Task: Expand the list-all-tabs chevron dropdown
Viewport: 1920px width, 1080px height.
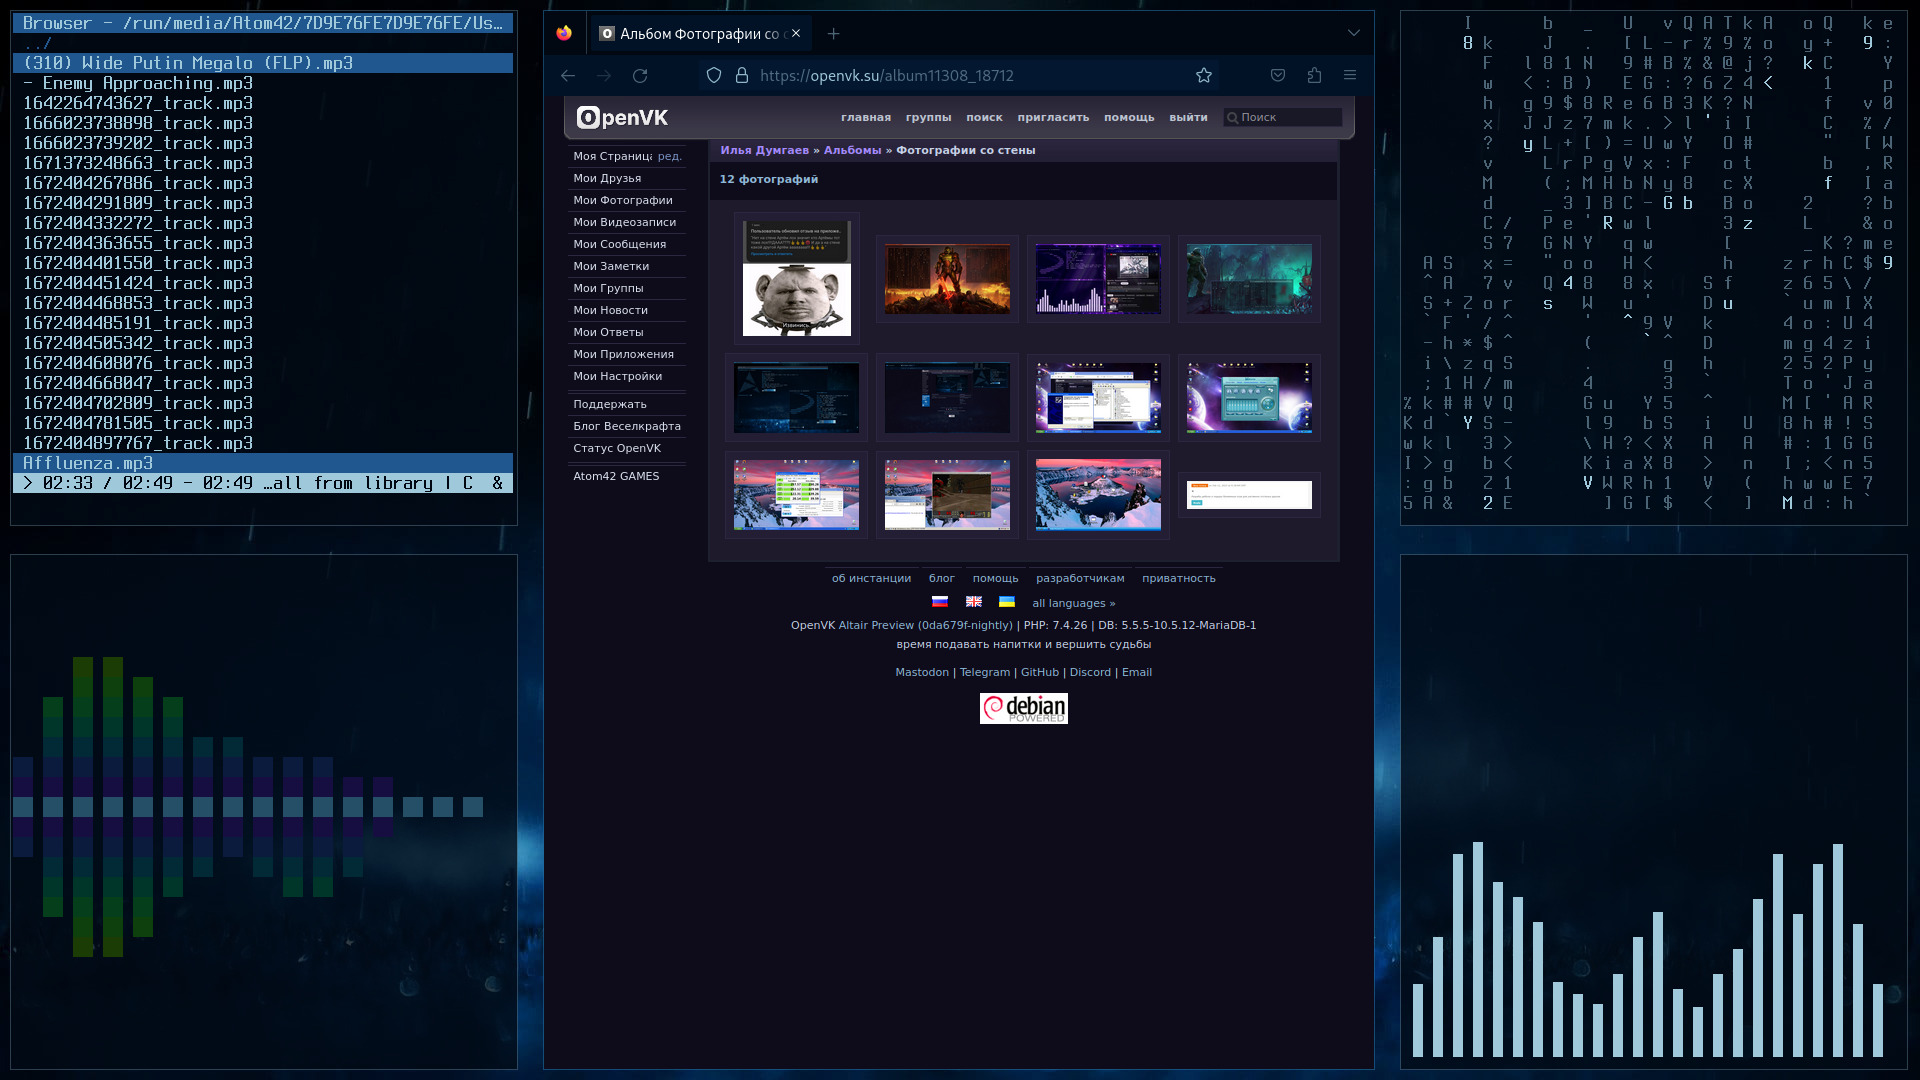Action: 1353,34
